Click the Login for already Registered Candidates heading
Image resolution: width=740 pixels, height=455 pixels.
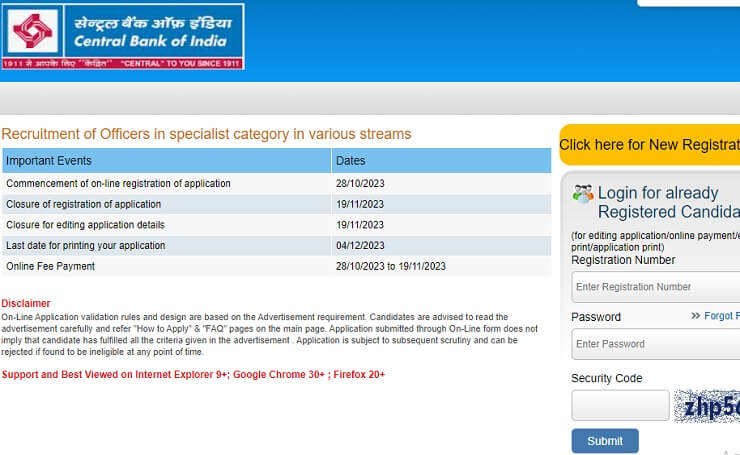click(669, 202)
